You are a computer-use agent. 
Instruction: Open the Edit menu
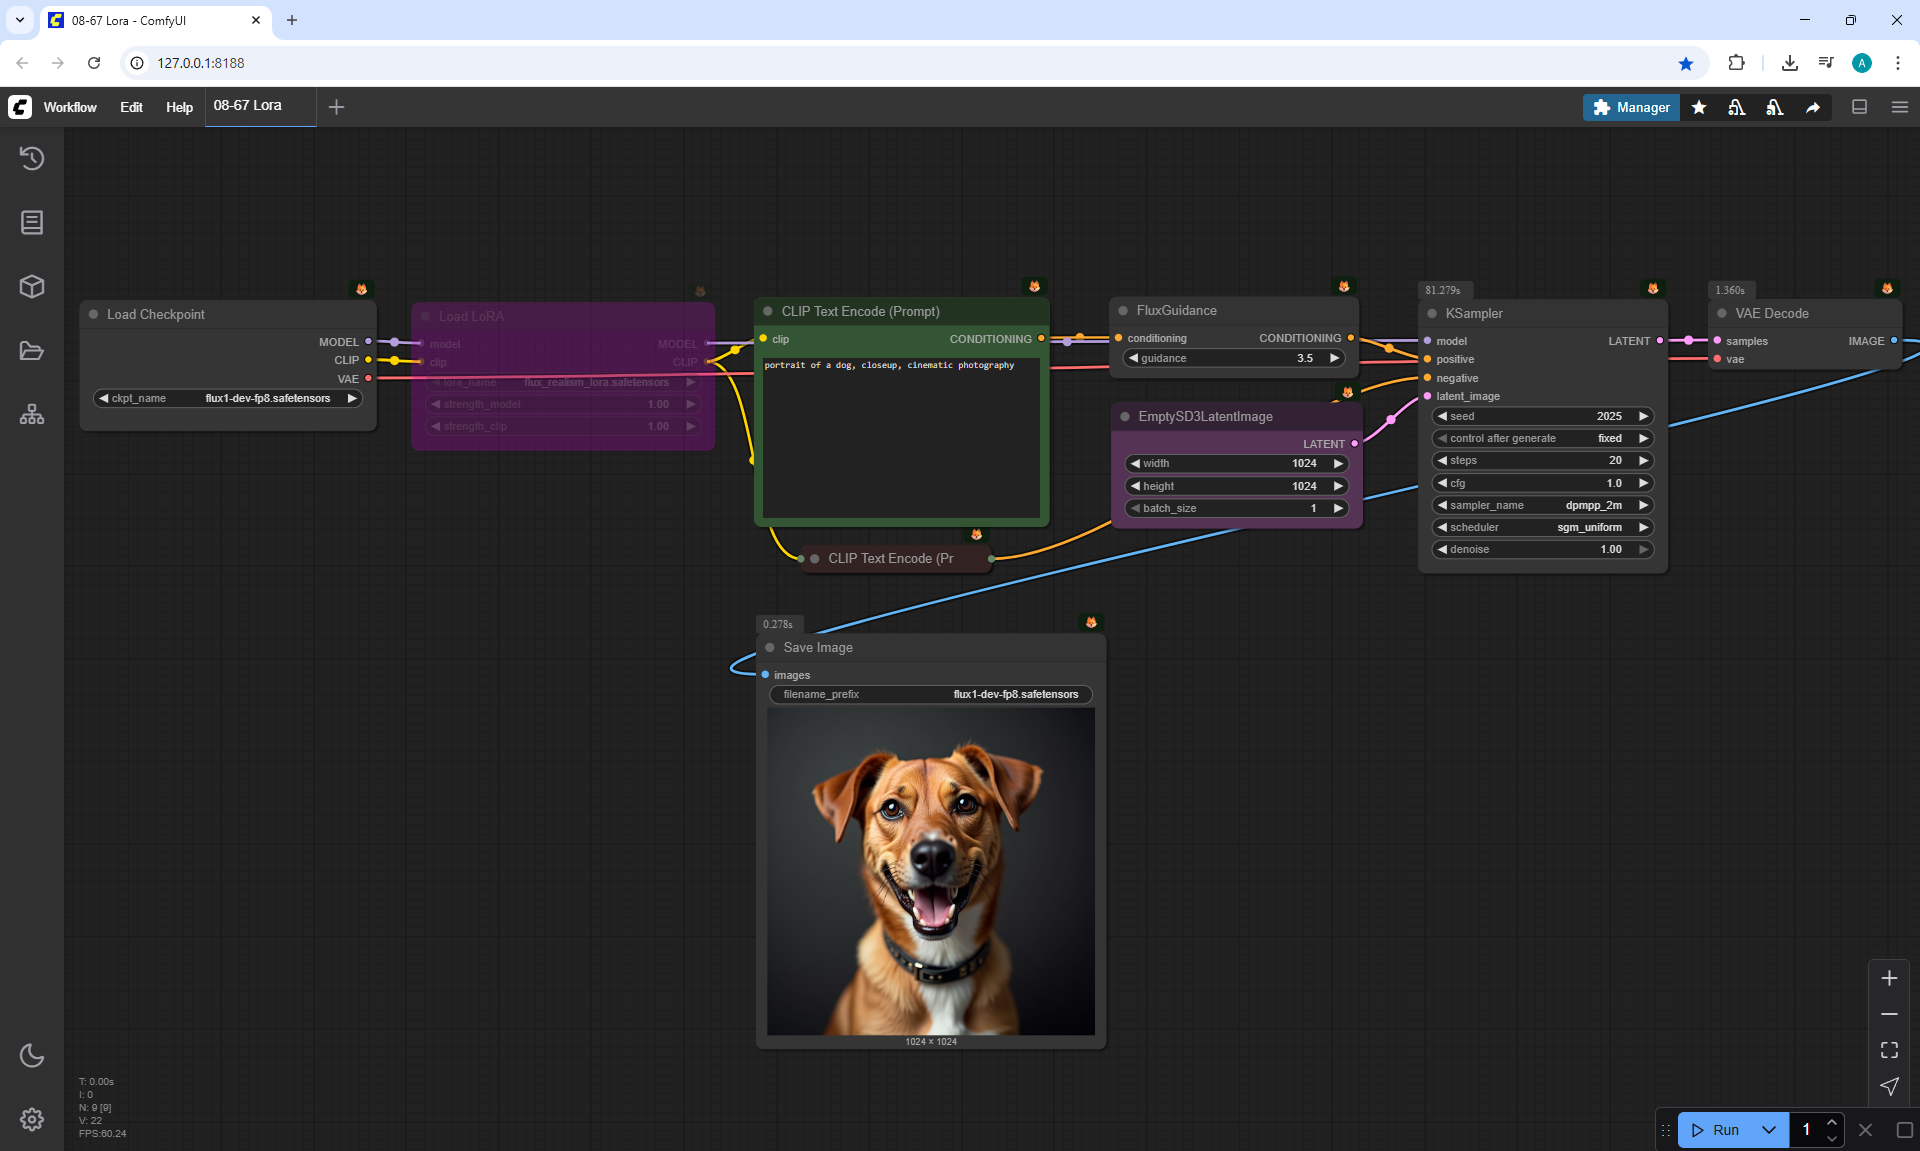click(131, 107)
